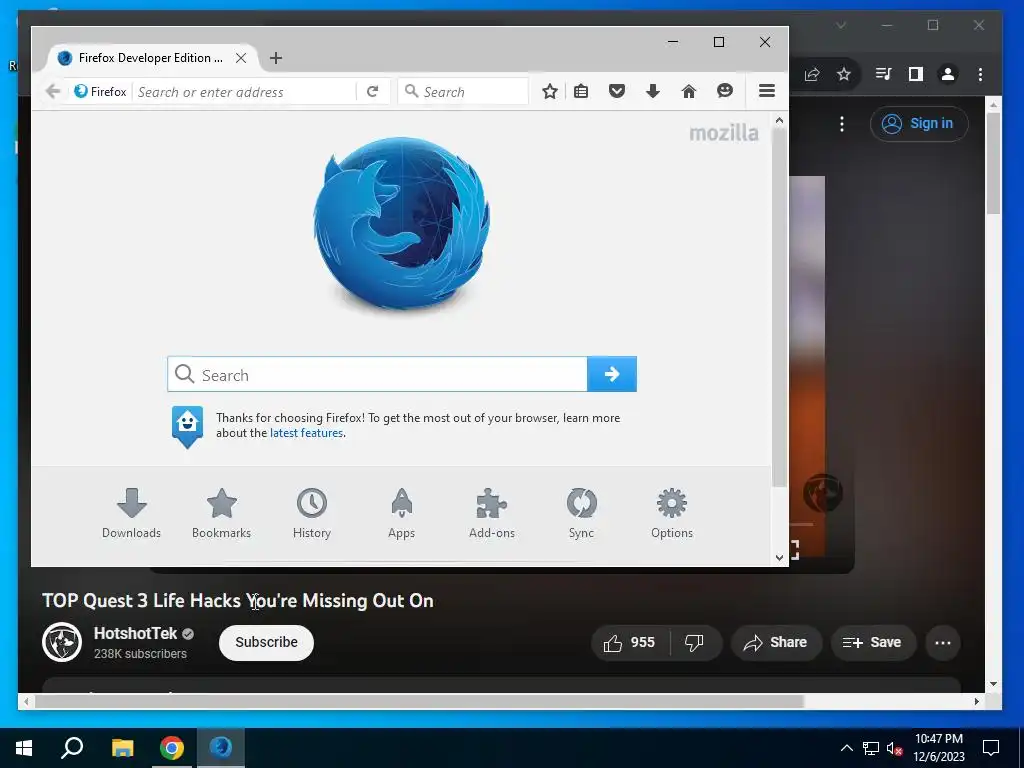This screenshot has width=1024, height=768.
Task: Open the Windows Start menu
Action: coord(24,748)
